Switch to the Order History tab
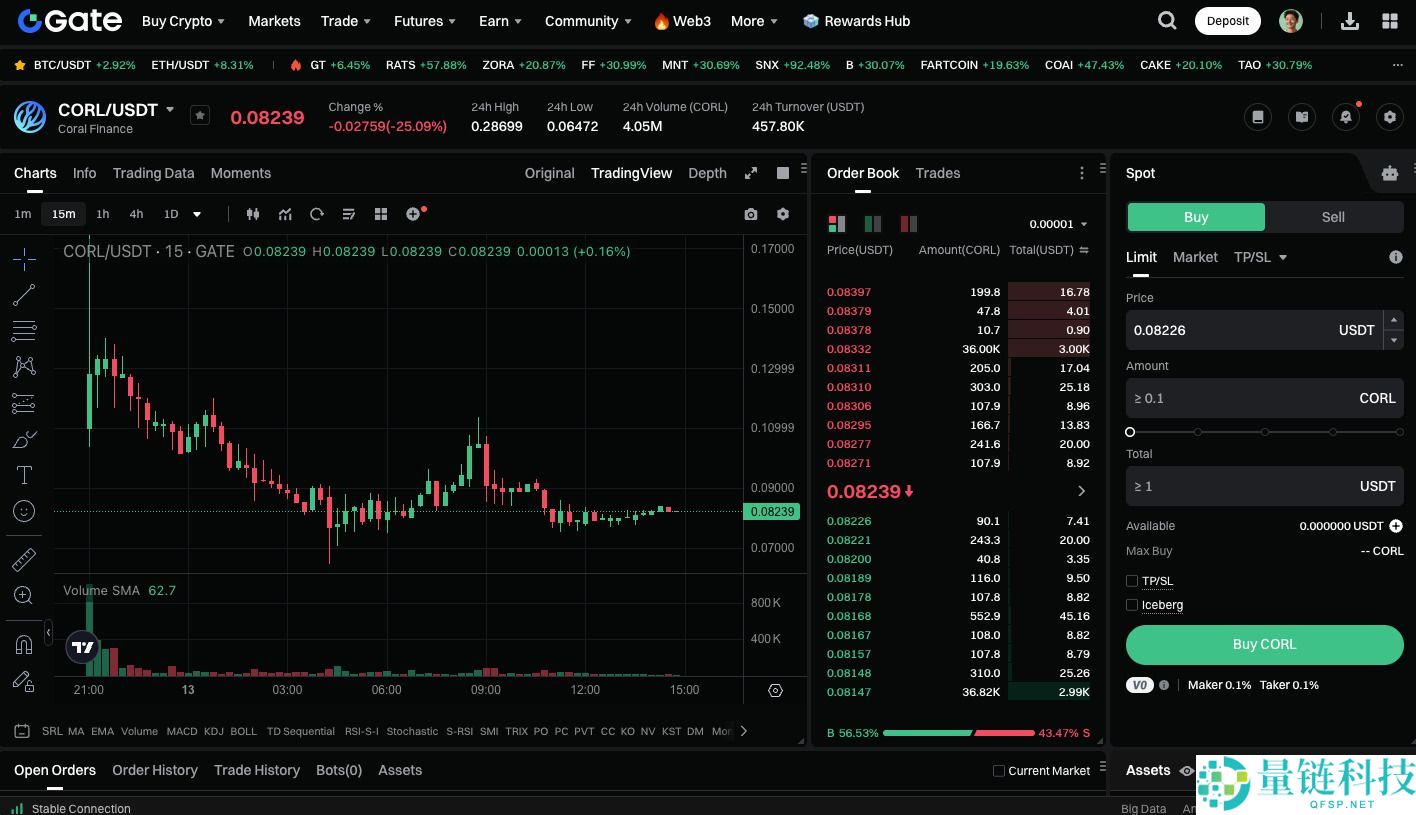Image resolution: width=1416 pixels, height=815 pixels. 155,770
